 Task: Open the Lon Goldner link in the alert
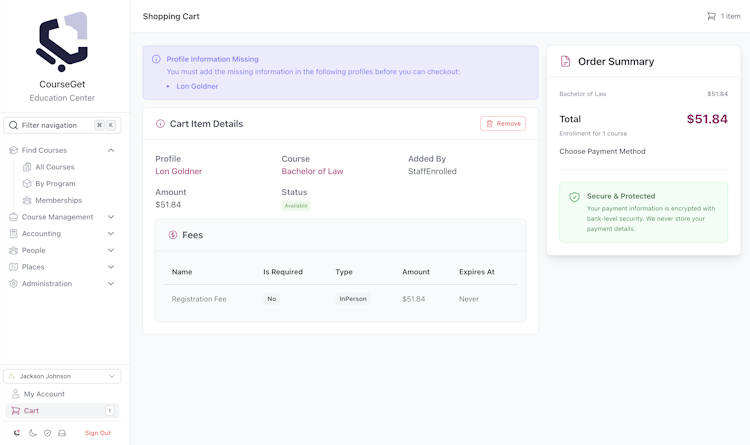point(197,86)
